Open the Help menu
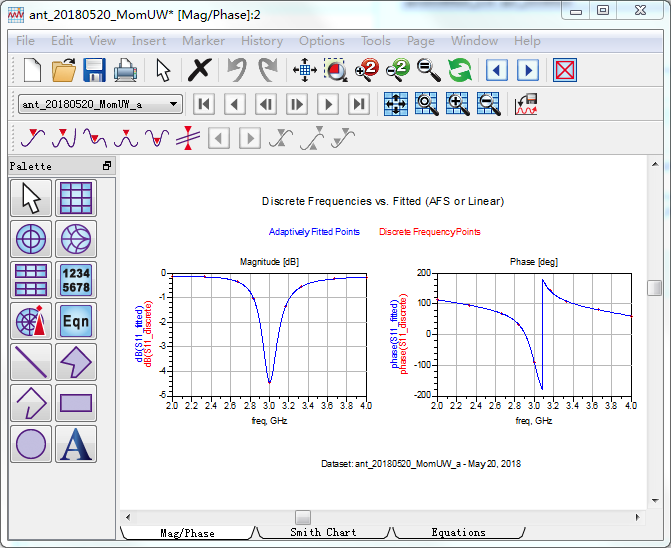The width and height of the screenshot is (671, 548). click(527, 41)
